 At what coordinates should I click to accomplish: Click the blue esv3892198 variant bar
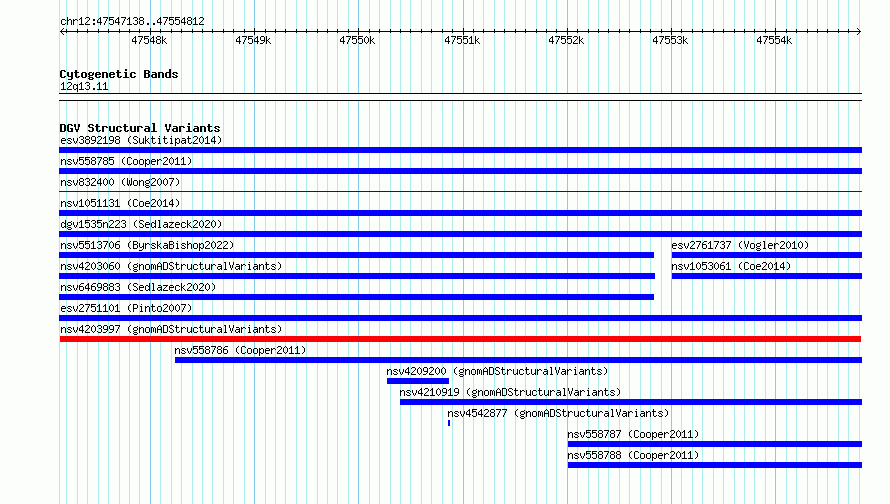[460, 150]
